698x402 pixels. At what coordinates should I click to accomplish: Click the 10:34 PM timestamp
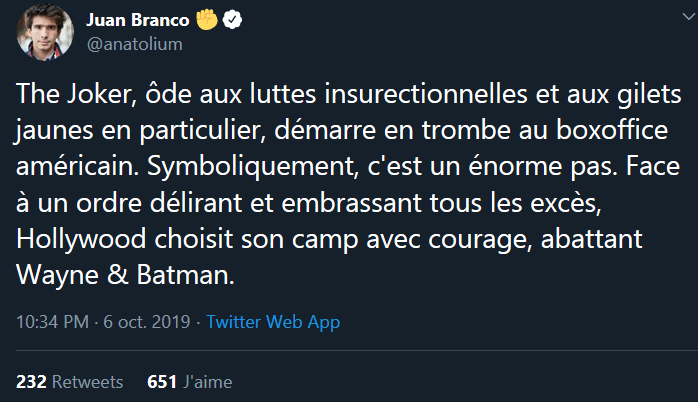coord(49,322)
